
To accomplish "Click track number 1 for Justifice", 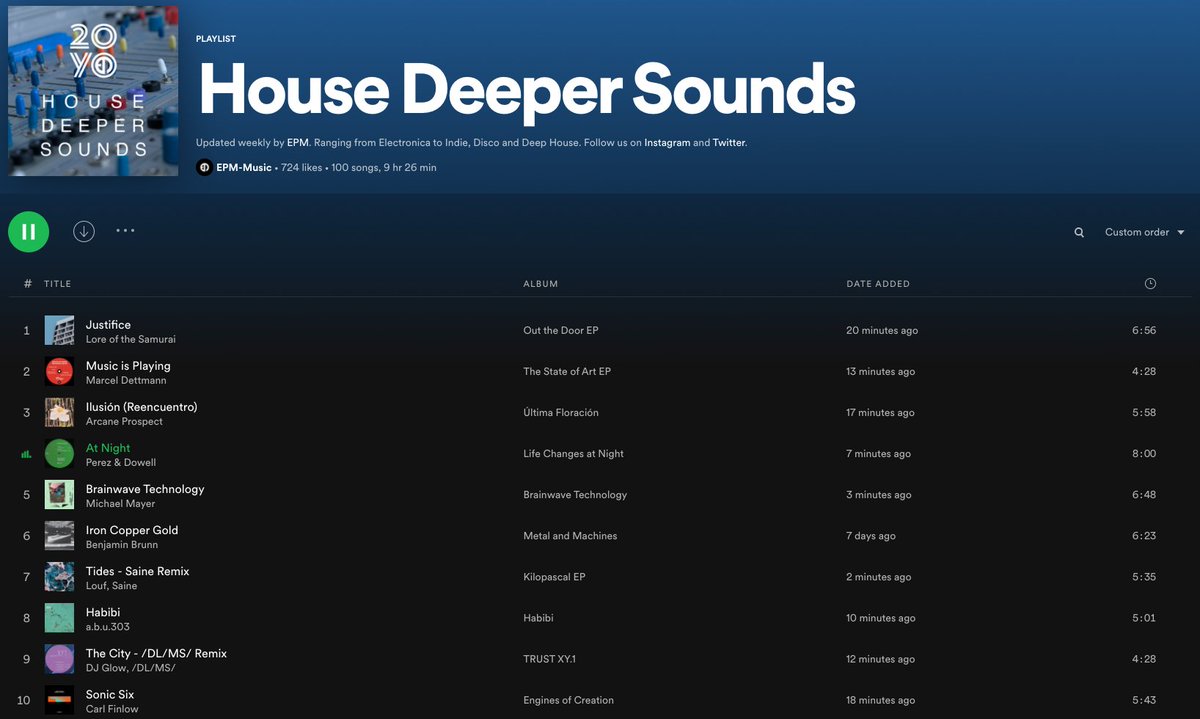I will click(x=27, y=331).
